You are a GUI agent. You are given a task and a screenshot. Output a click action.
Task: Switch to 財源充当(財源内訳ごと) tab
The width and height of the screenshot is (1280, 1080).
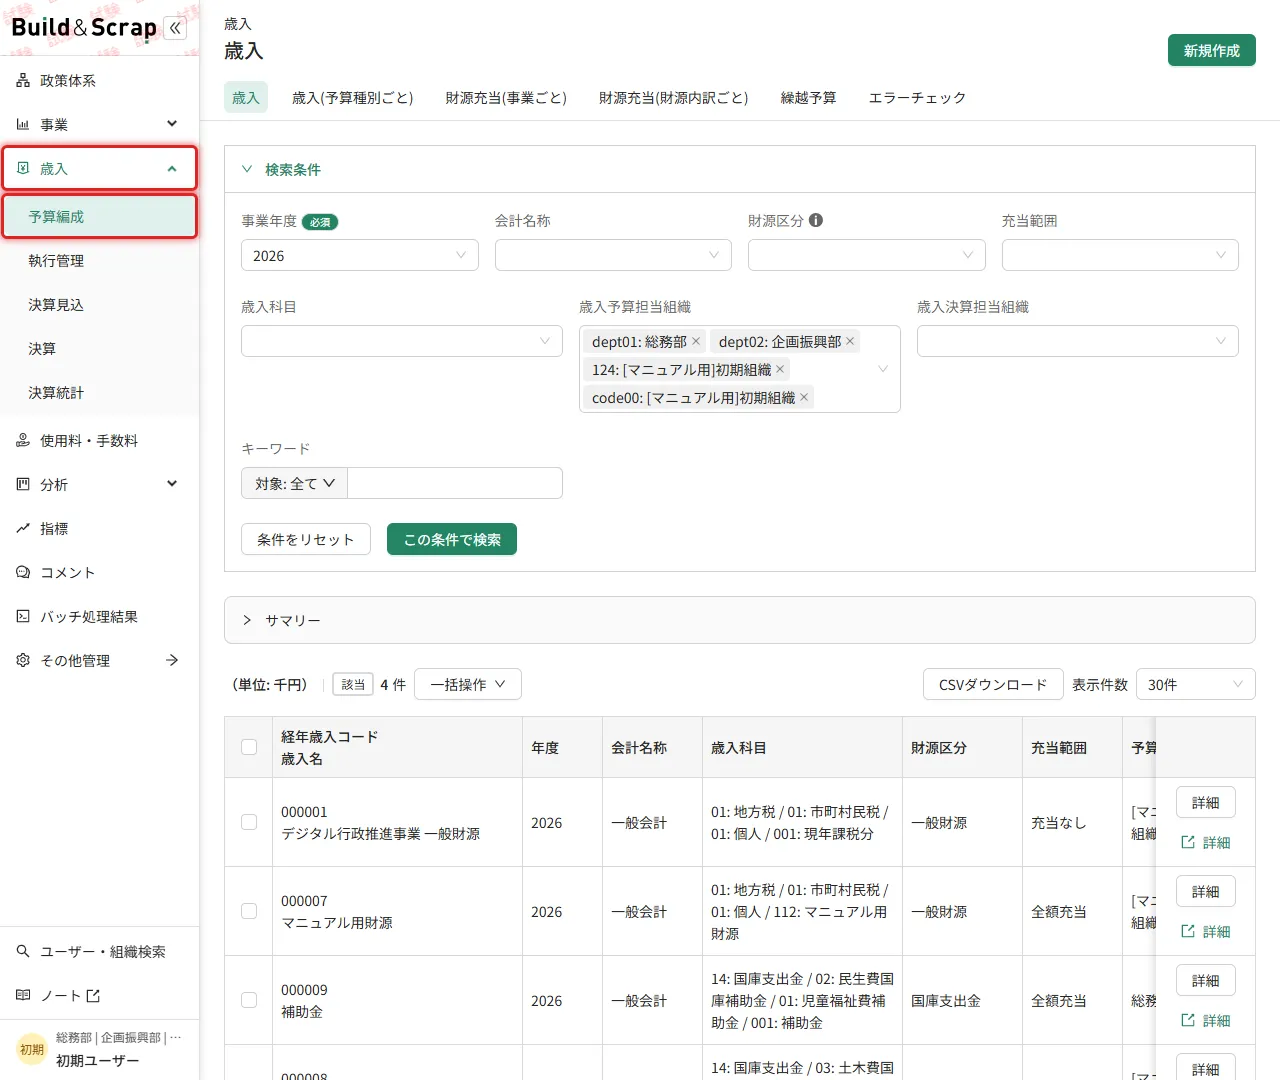(674, 98)
